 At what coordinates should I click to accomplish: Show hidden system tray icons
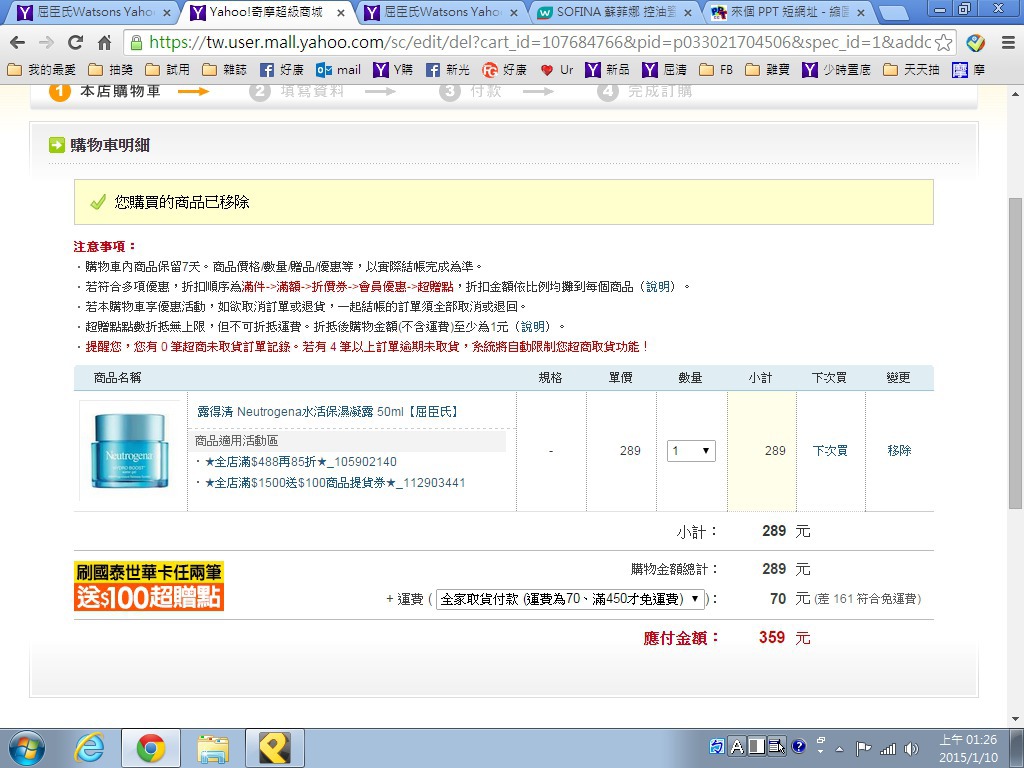point(840,748)
